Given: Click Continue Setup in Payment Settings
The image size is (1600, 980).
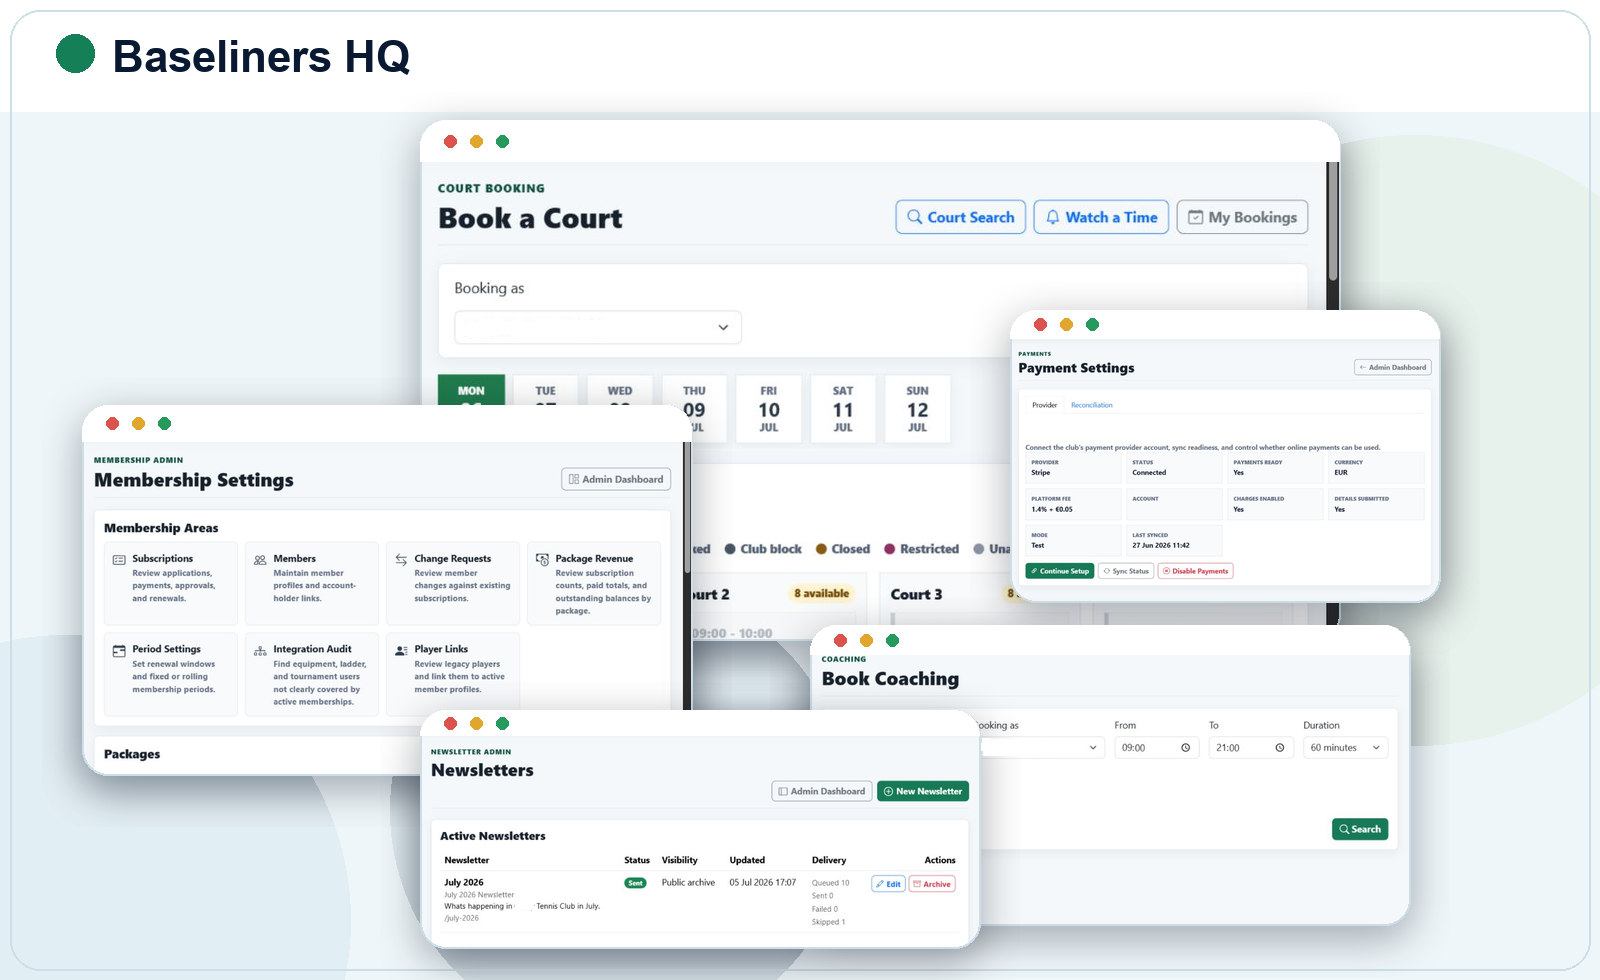Looking at the screenshot, I should (x=1059, y=571).
